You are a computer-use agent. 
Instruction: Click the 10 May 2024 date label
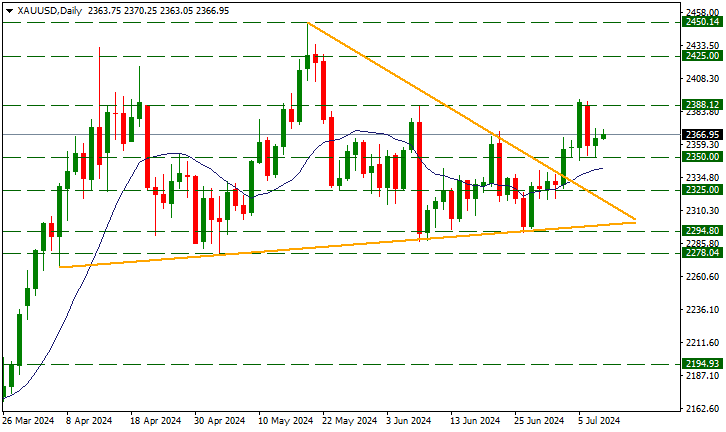coord(286,421)
